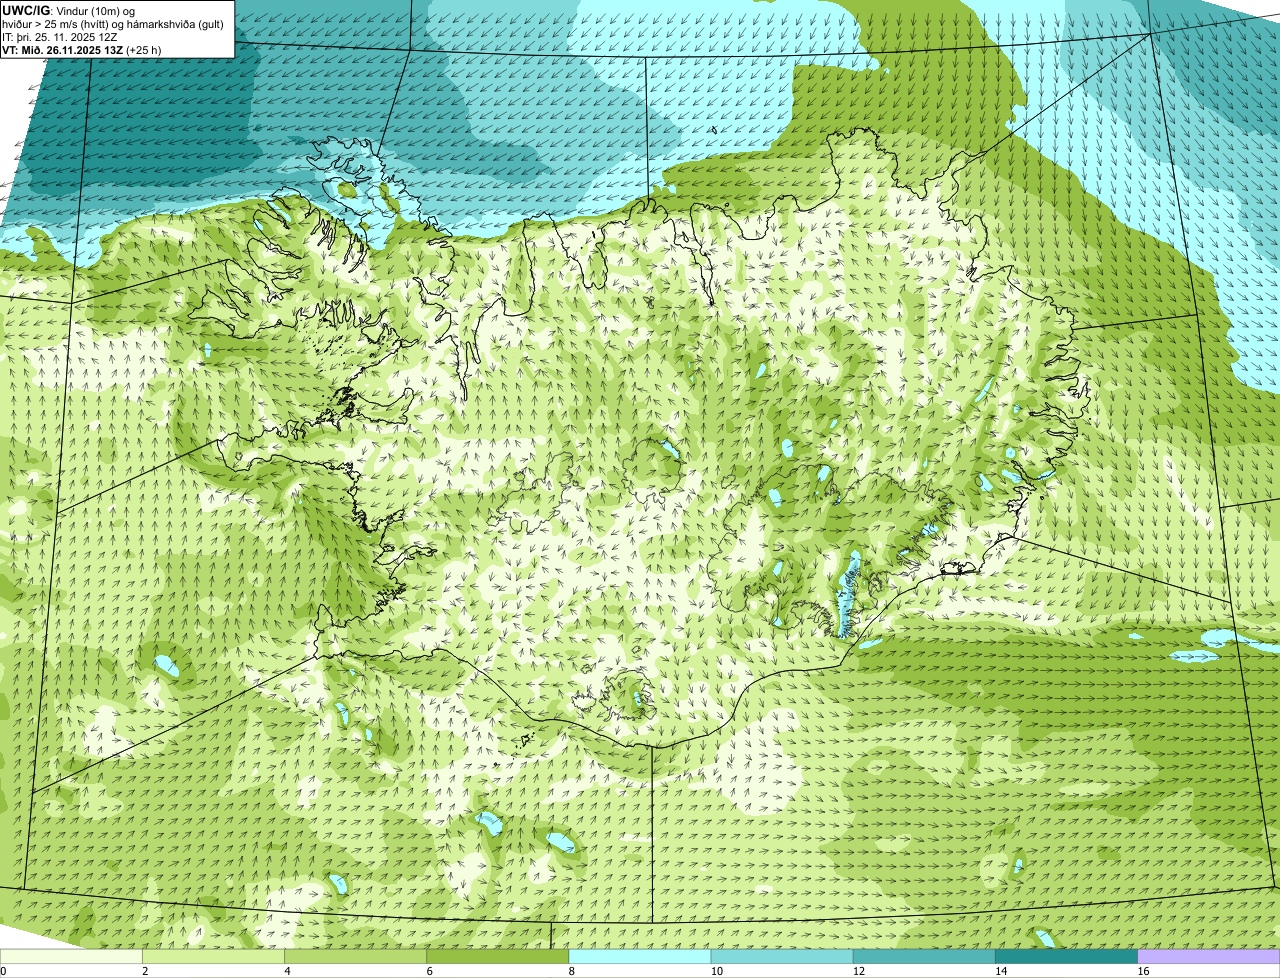Viewport: 1280px width, 978px height.
Task: Click the round Hofsjökull glacier outline in central Iceland
Action: [x=651, y=459]
